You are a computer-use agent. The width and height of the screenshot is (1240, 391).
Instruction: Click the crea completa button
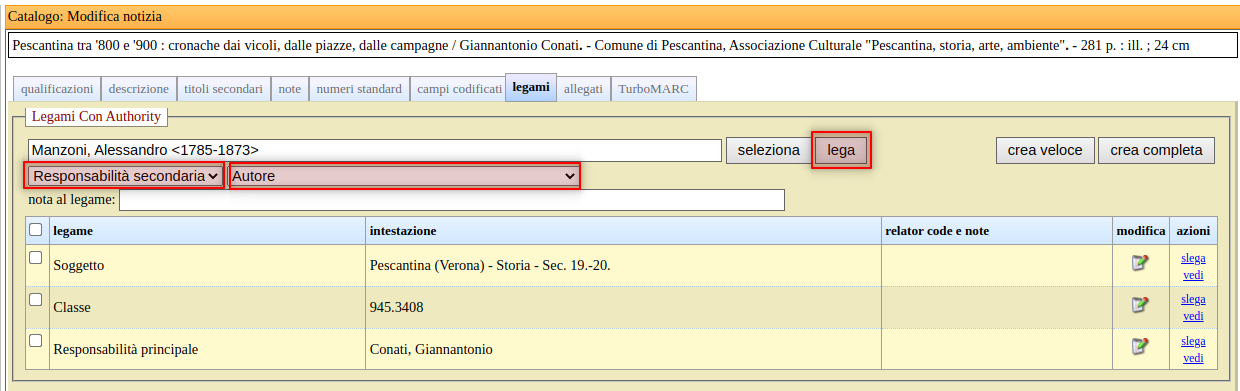[1157, 150]
